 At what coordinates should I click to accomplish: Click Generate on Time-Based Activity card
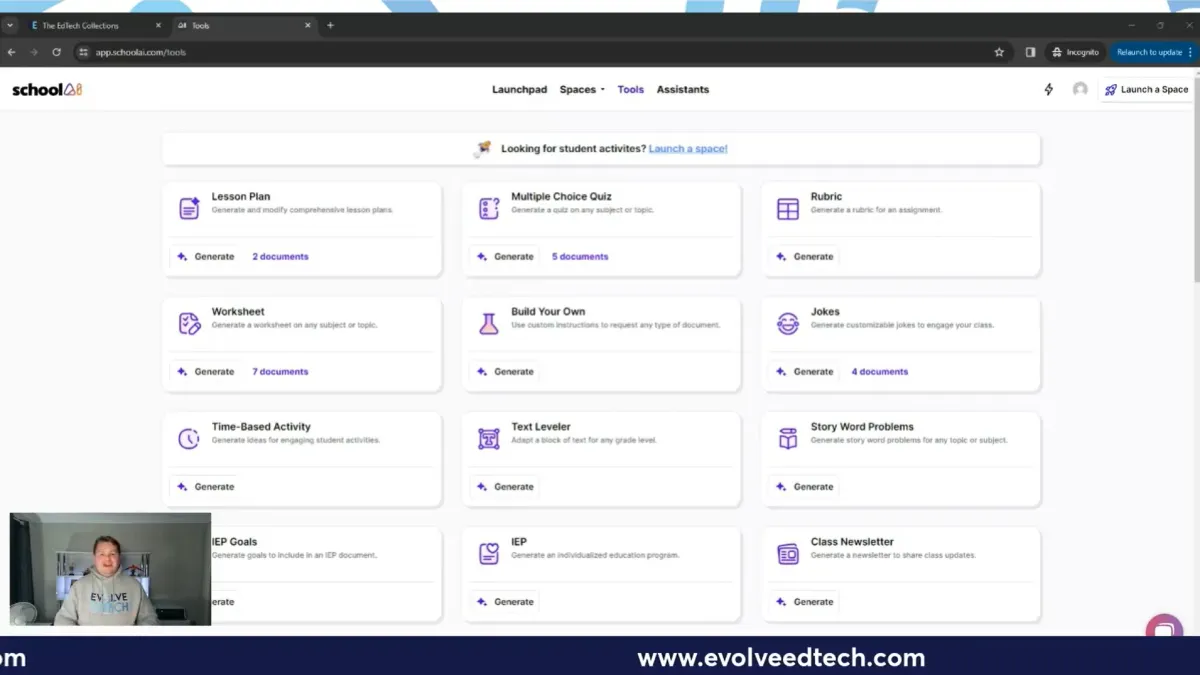coord(205,486)
